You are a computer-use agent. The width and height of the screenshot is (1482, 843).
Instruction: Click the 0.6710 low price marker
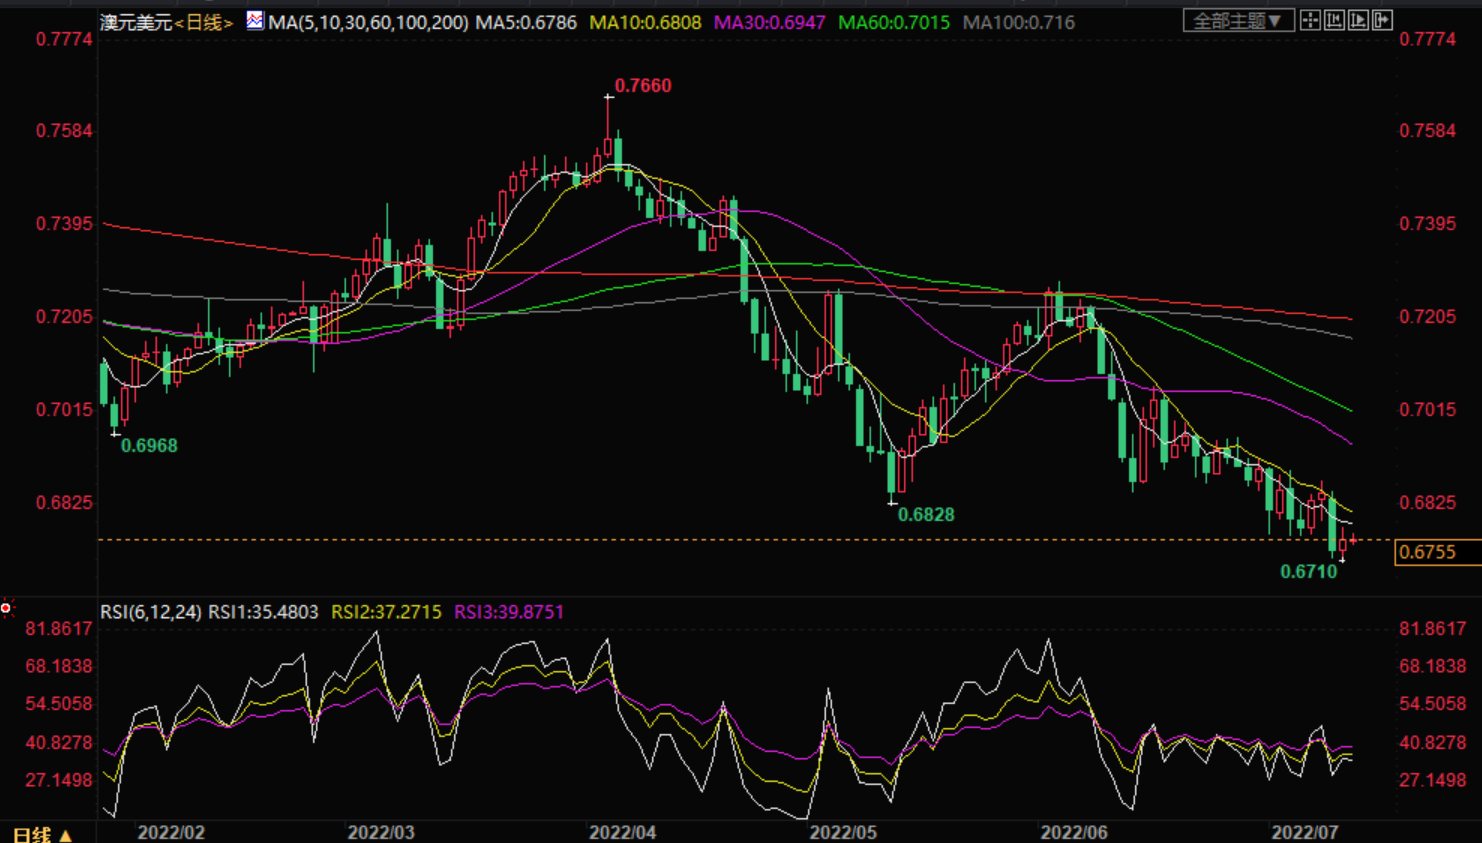[x=1309, y=572]
